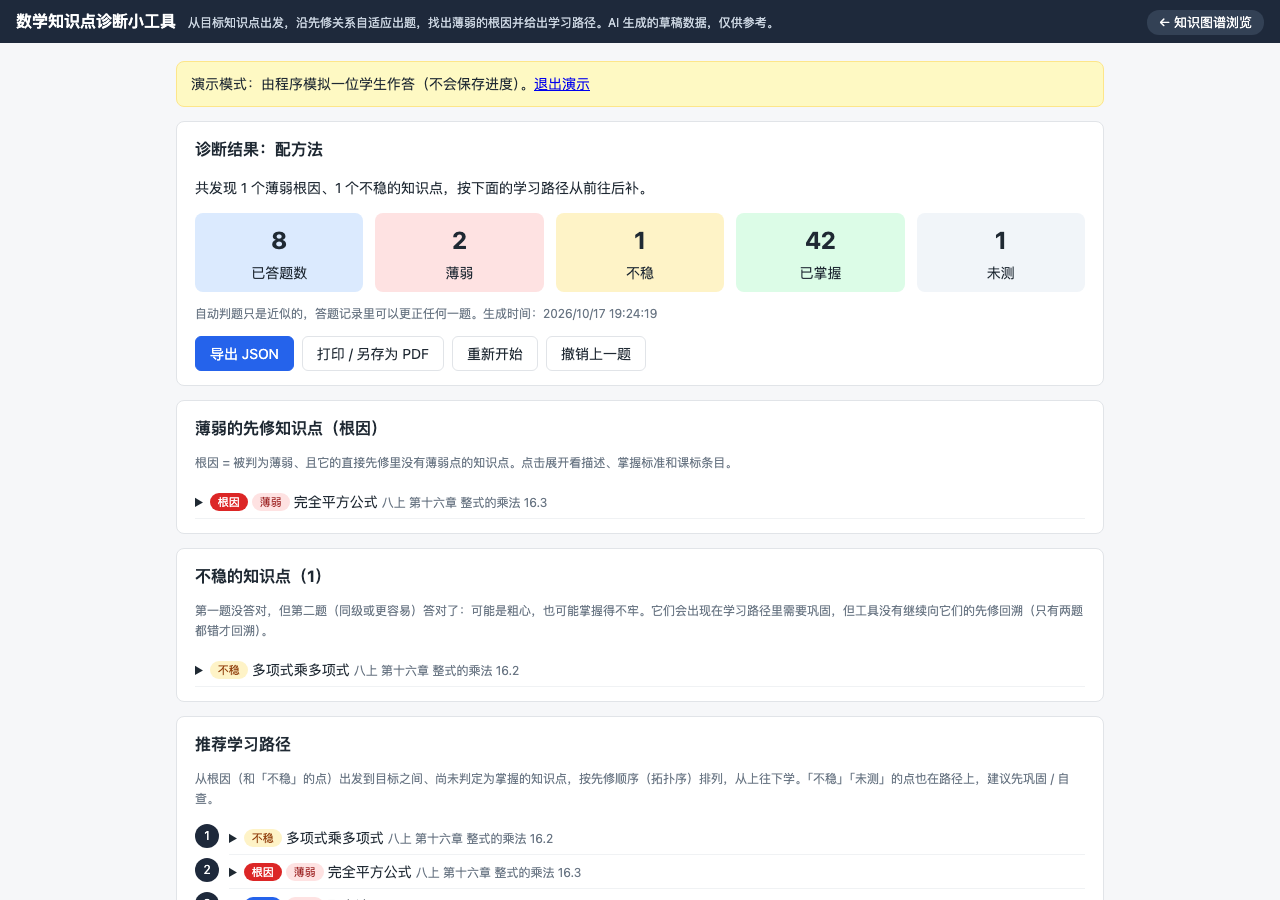Image resolution: width=1280 pixels, height=900 pixels.
Task: Select the 未测 stat card showing 1
Action: point(1001,252)
